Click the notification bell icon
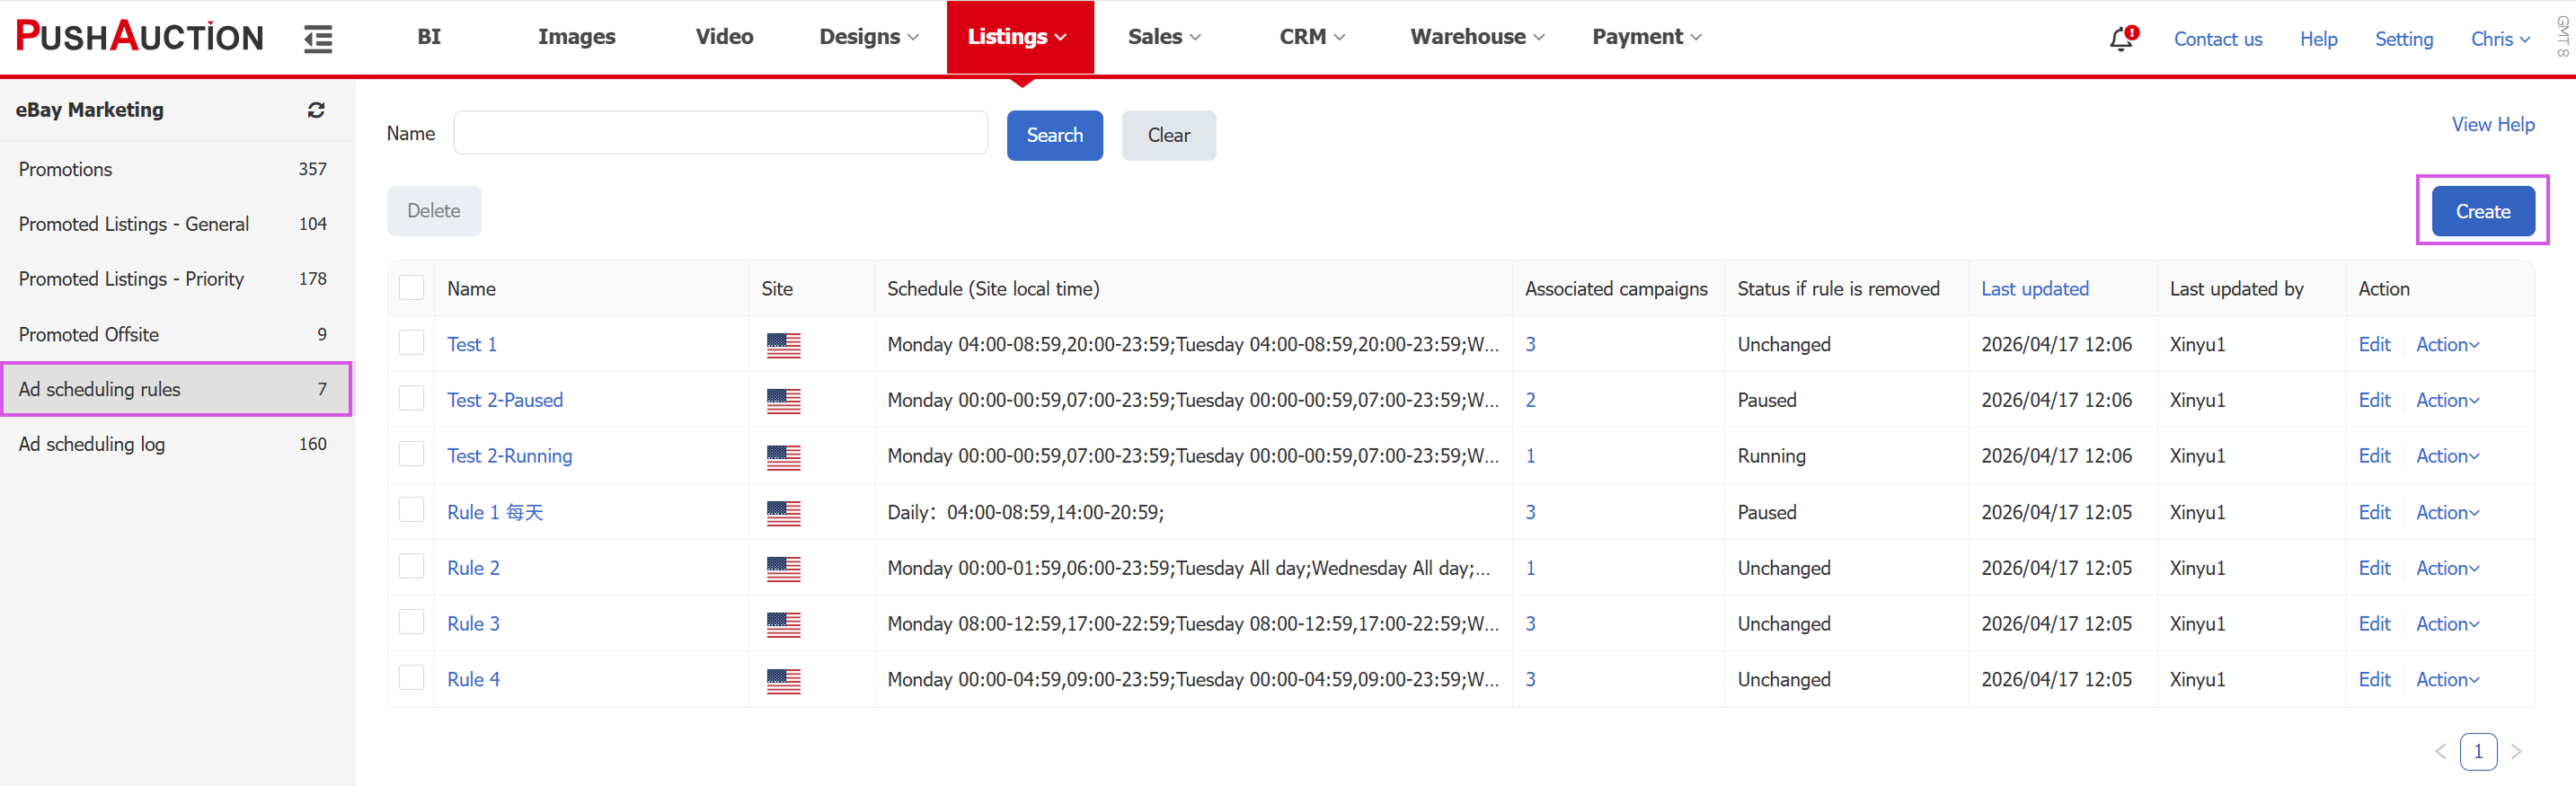This screenshot has height=786, width=2576. [x=2120, y=39]
